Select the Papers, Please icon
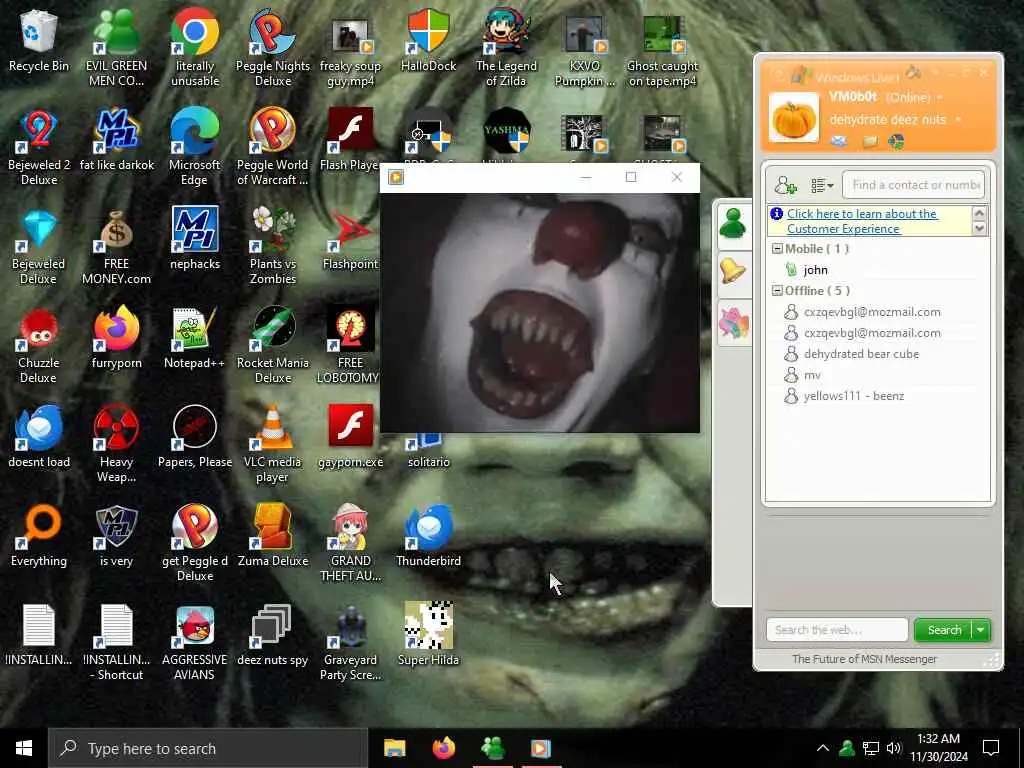The height and width of the screenshot is (768, 1024). pyautogui.click(x=195, y=438)
